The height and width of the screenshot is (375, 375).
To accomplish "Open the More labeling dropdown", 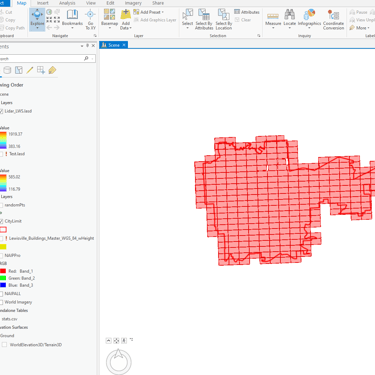I will (360, 28).
